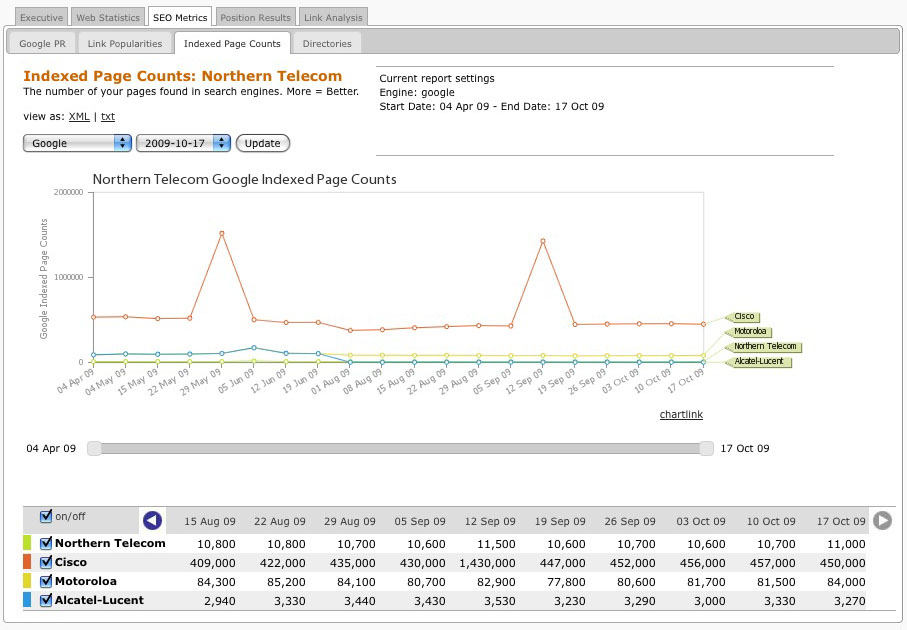Click the Update button
The image size is (907, 630).
coord(263,143)
